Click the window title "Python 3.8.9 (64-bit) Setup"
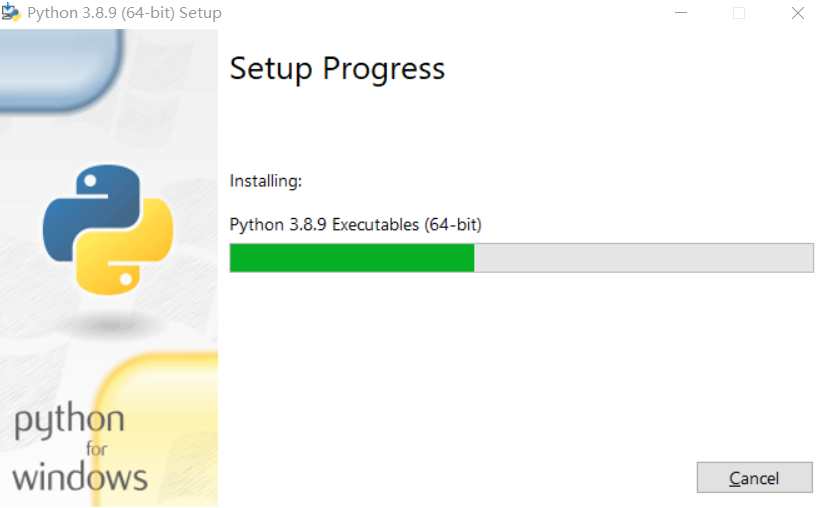This screenshot has height=508, width=826. click(124, 14)
